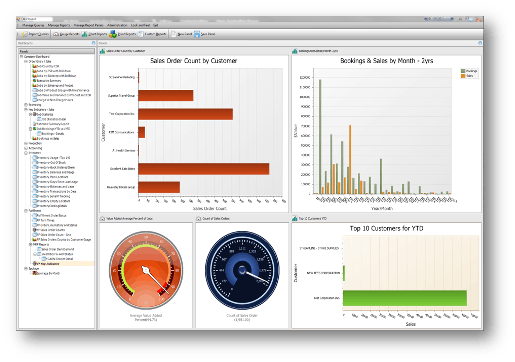
Task: Click the blue Count of Sales Order gauge dial
Action: (242, 270)
